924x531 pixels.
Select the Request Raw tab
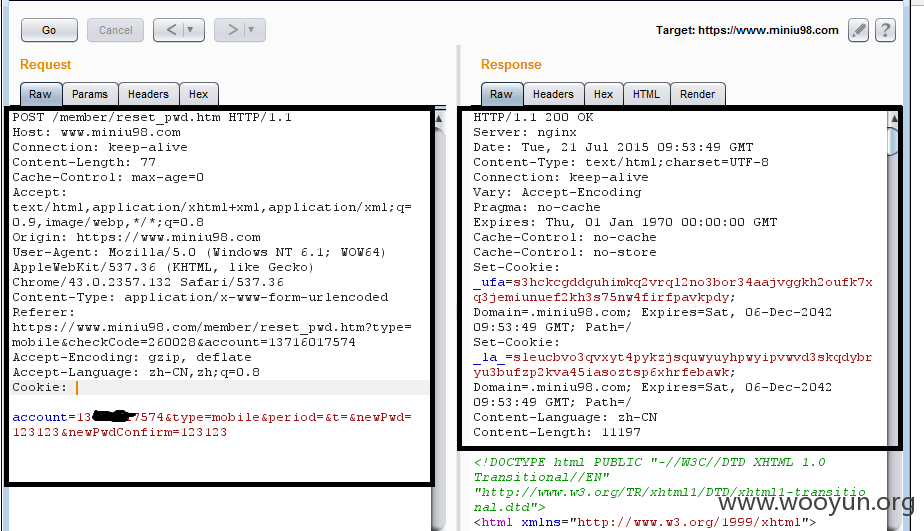pyautogui.click(x=40, y=94)
